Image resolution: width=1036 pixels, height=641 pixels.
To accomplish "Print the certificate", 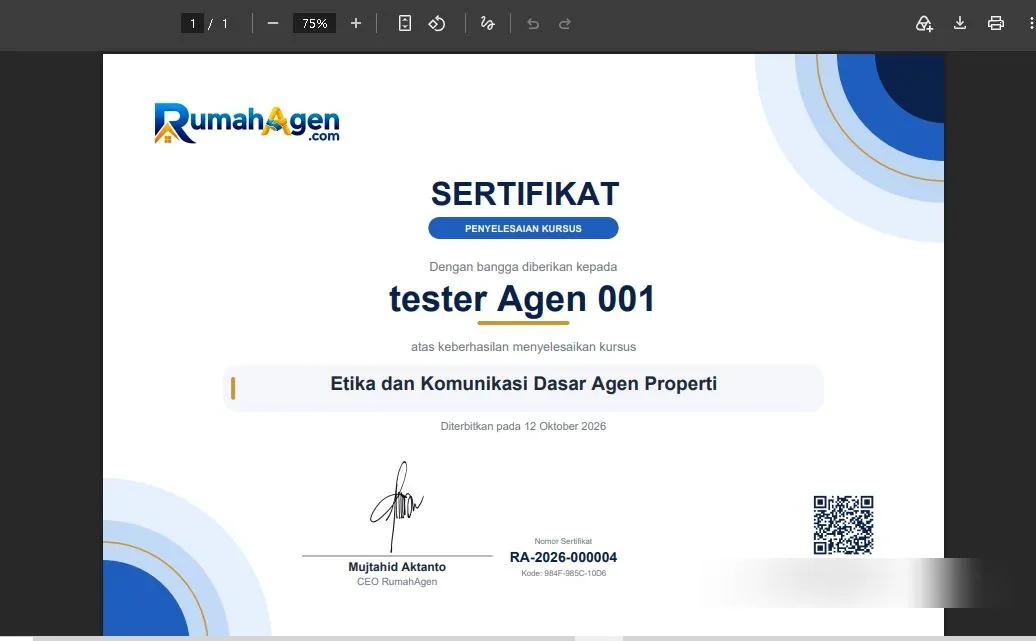I will (x=996, y=24).
